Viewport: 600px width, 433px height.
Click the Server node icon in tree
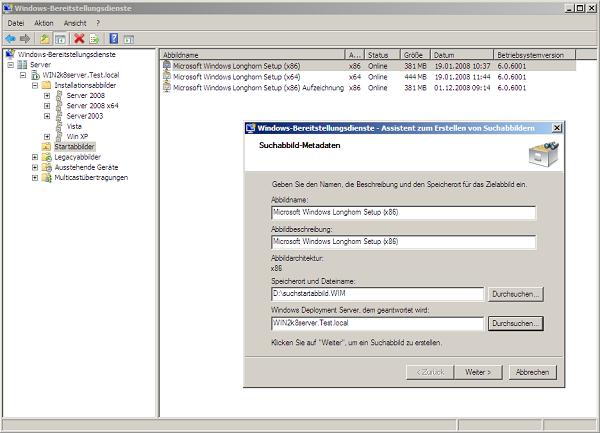coord(22,65)
